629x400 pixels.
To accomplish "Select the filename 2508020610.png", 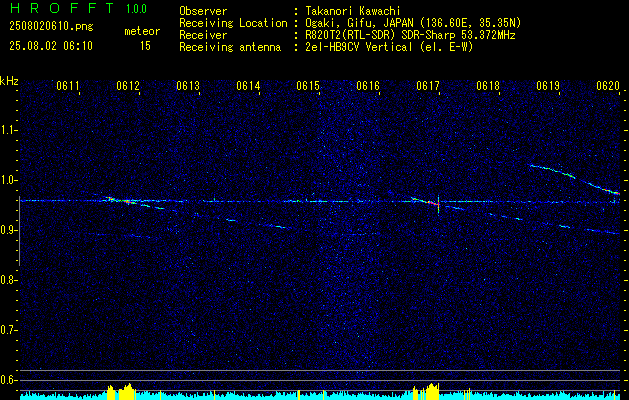I will pos(51,26).
